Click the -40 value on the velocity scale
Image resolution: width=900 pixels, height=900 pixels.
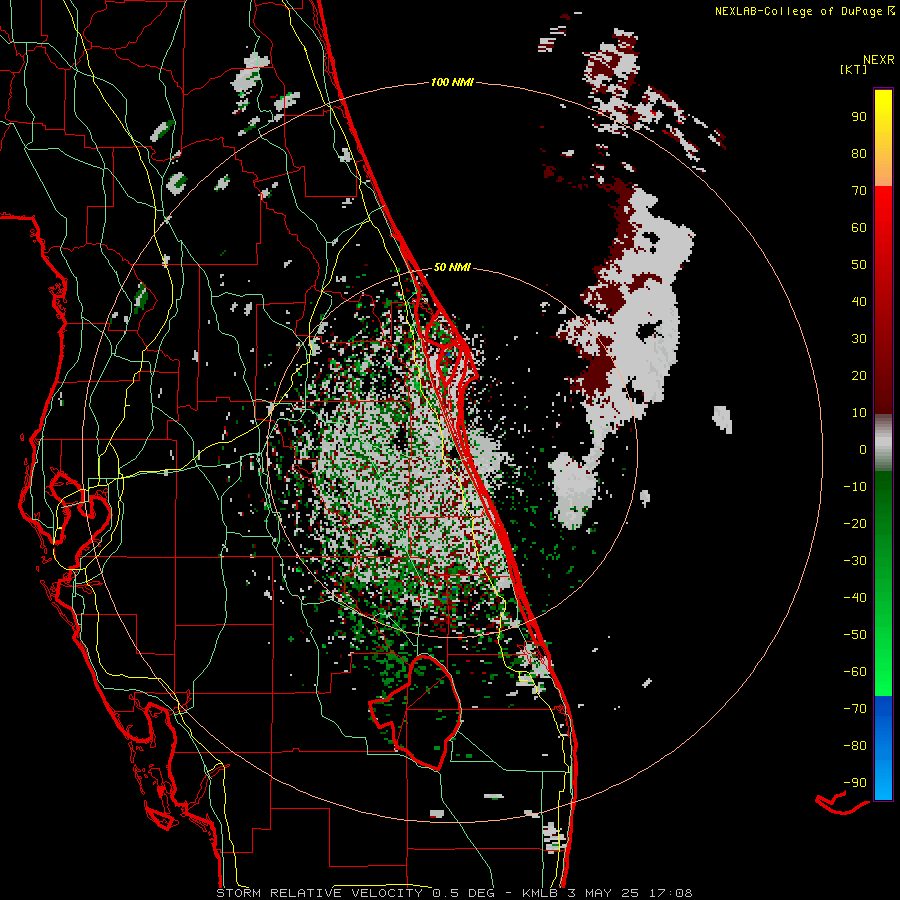click(x=855, y=598)
